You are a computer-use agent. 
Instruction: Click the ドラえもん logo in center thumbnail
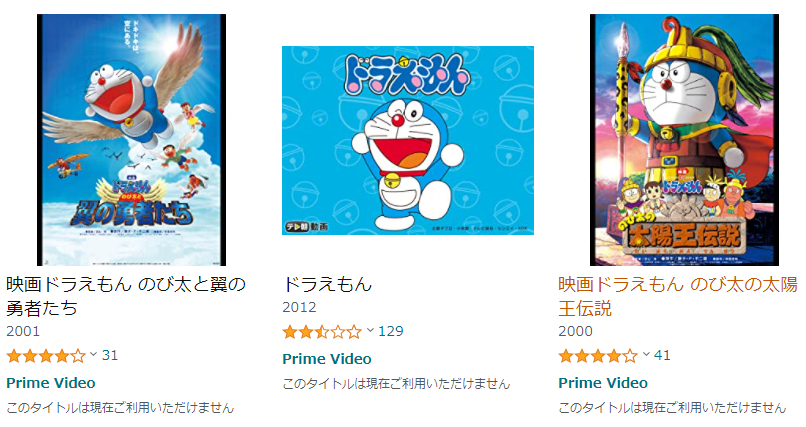click(x=407, y=76)
